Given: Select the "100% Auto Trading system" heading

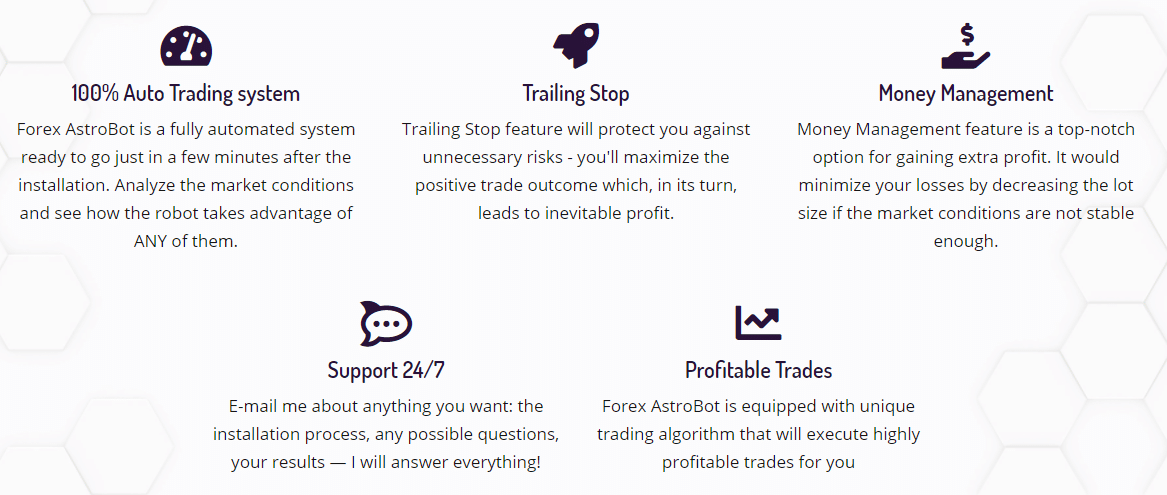Looking at the screenshot, I should pos(186,94).
